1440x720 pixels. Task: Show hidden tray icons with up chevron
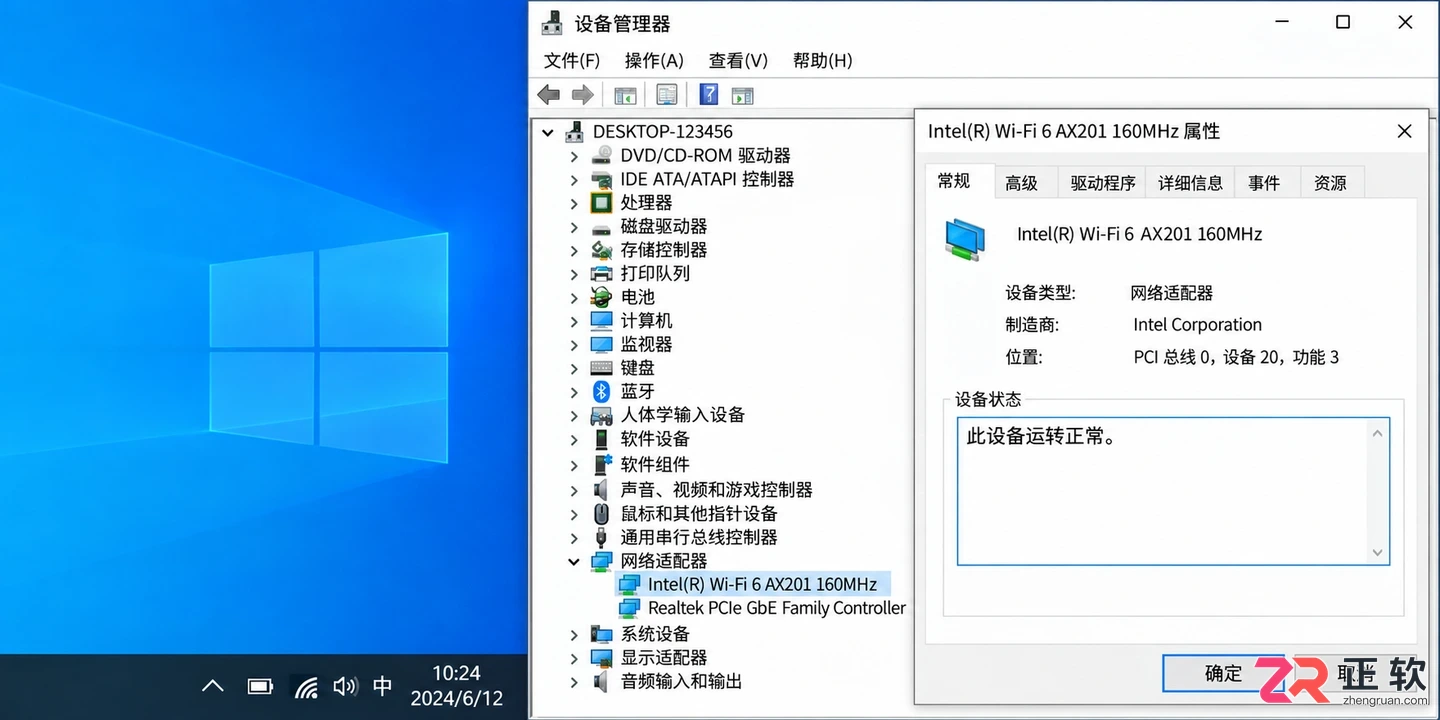point(212,686)
